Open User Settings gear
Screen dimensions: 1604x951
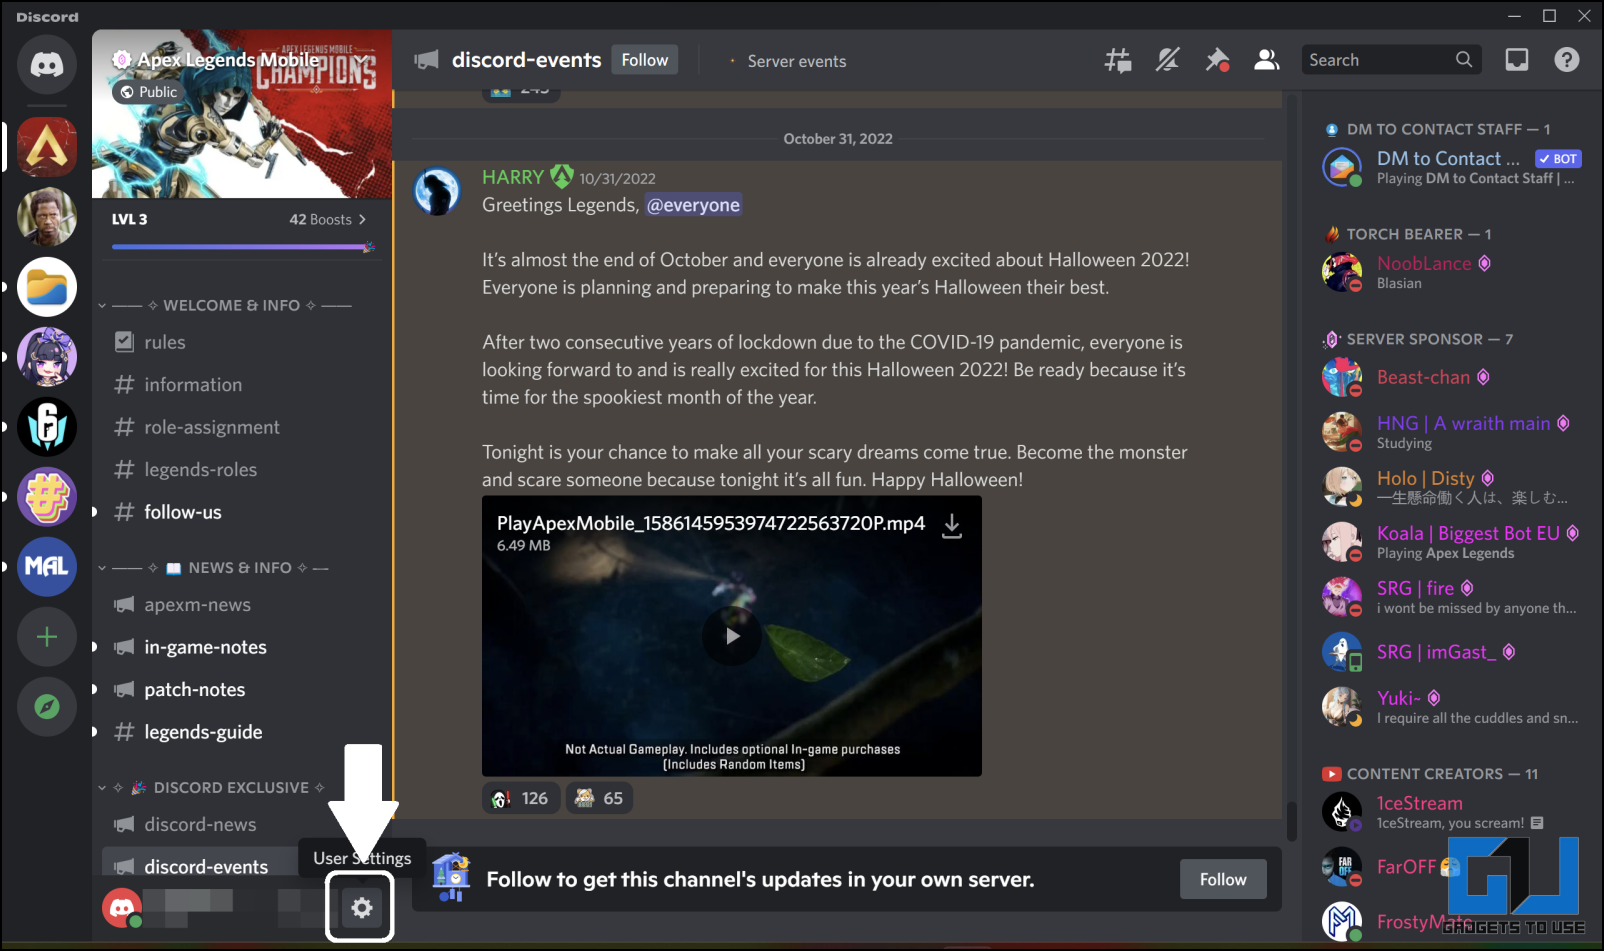(361, 908)
